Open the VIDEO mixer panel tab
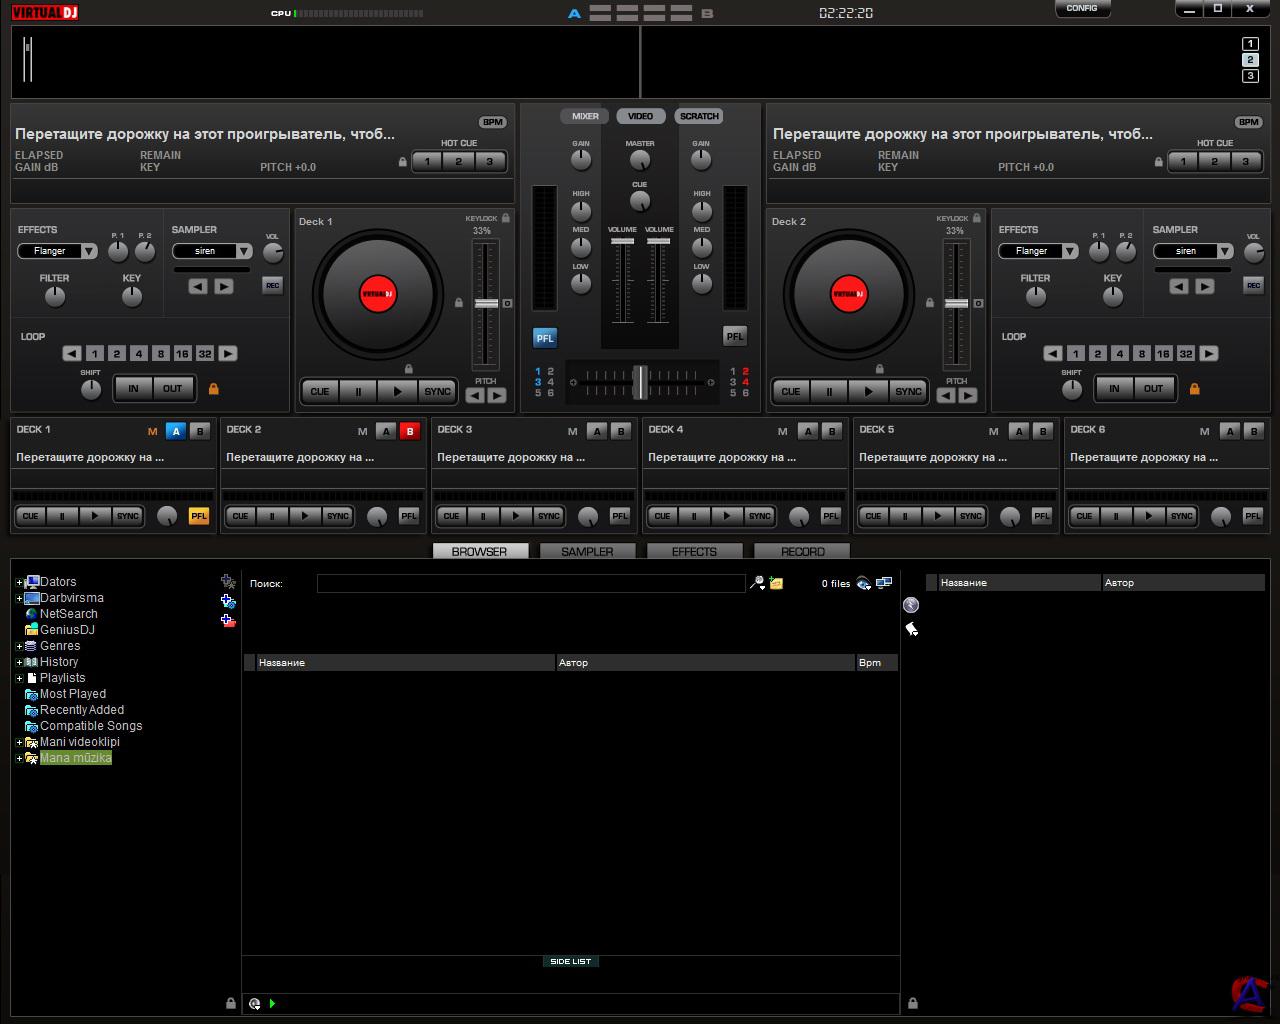The image size is (1280, 1024). point(640,116)
